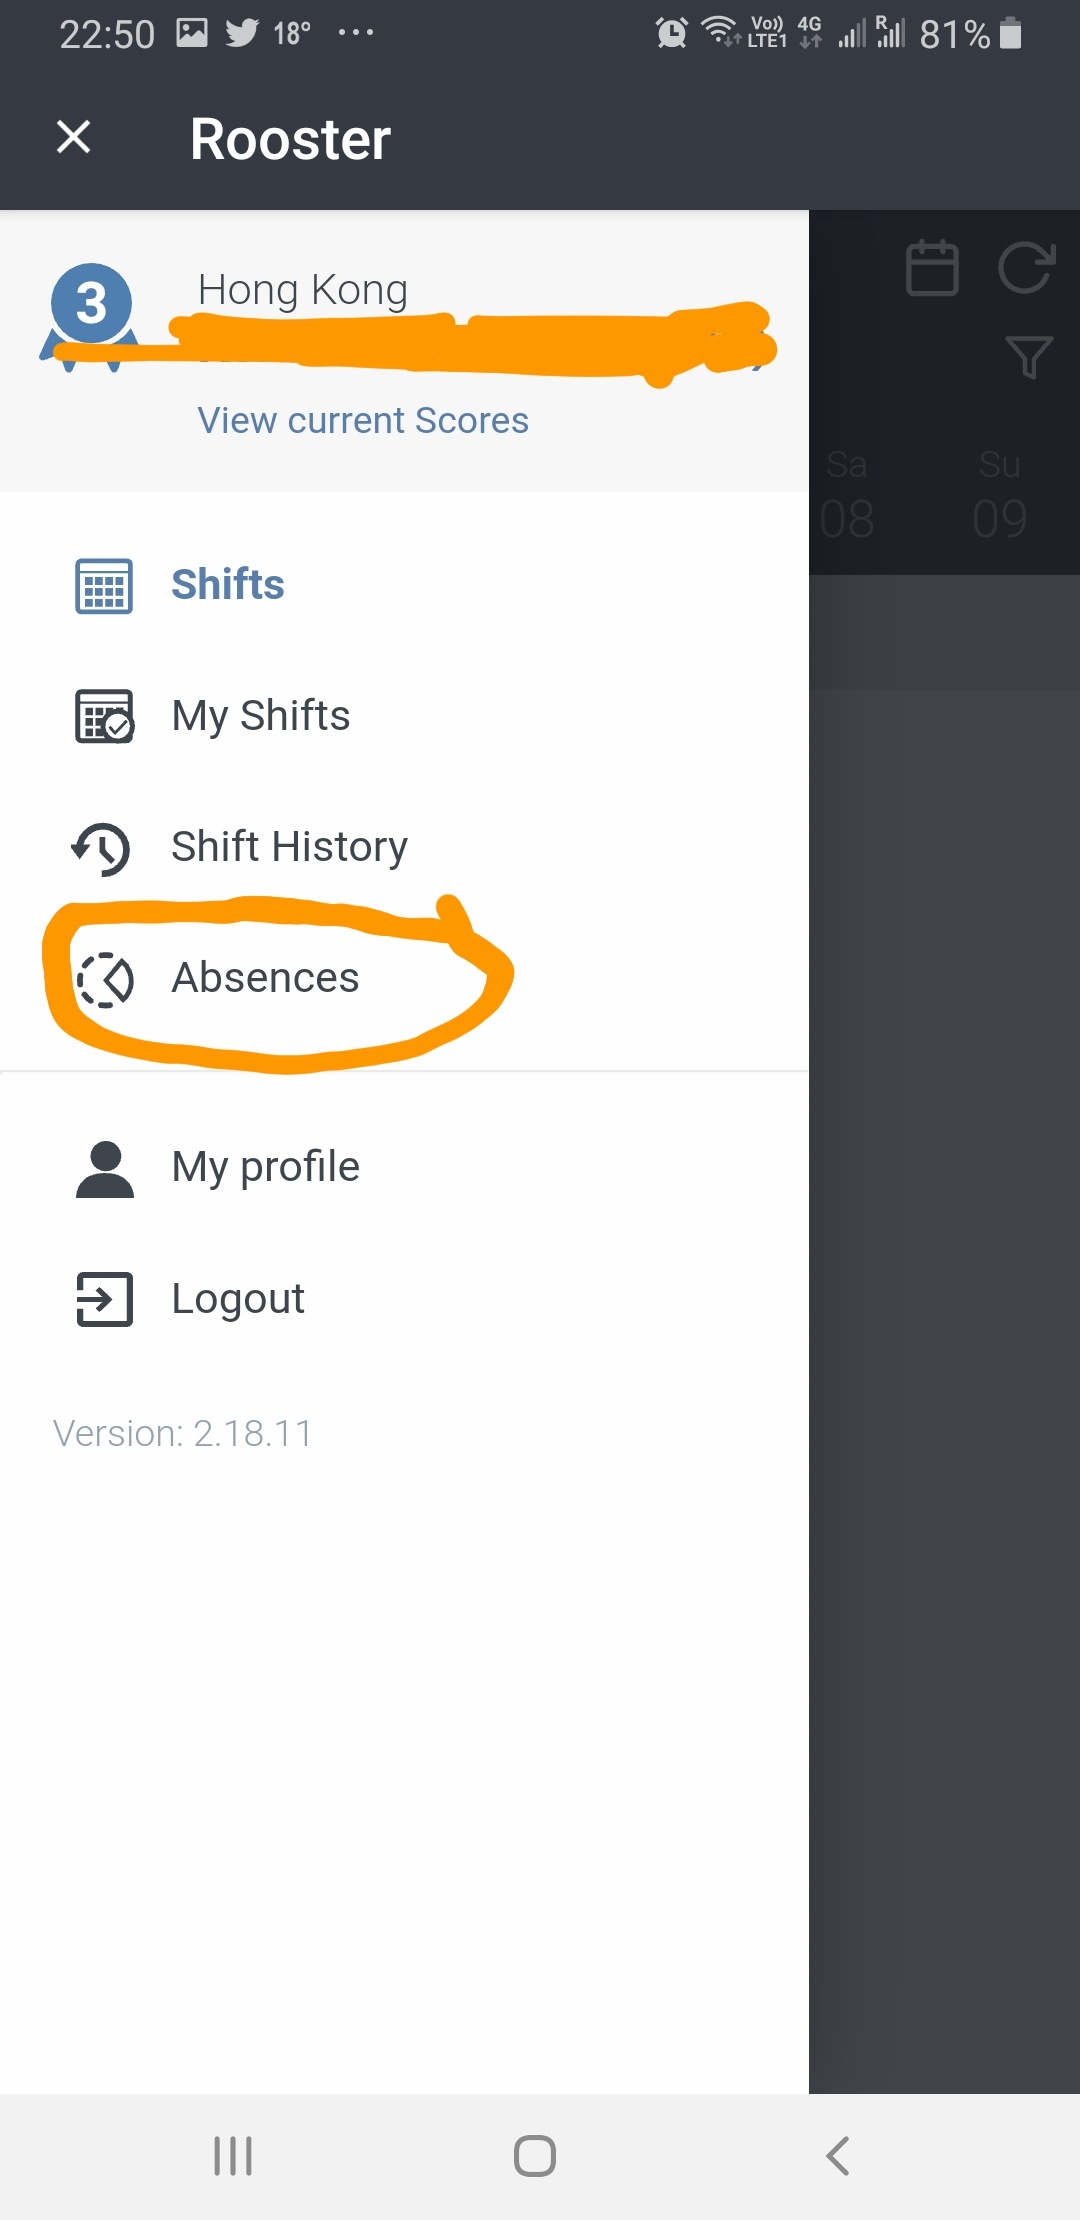Select Logout label
1080x2220 pixels.
point(238,1299)
